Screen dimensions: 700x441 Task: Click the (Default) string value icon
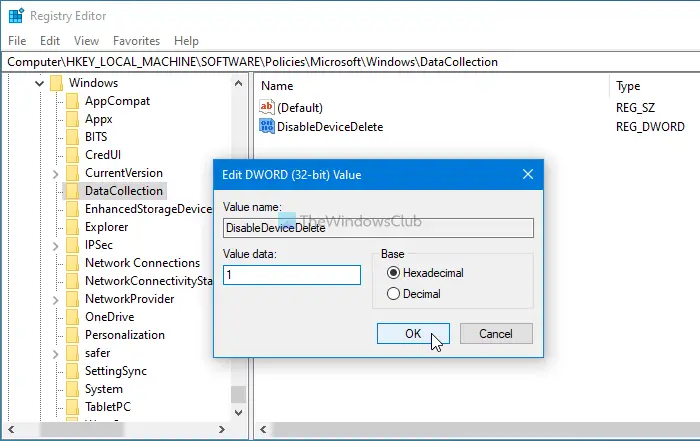(x=267, y=107)
